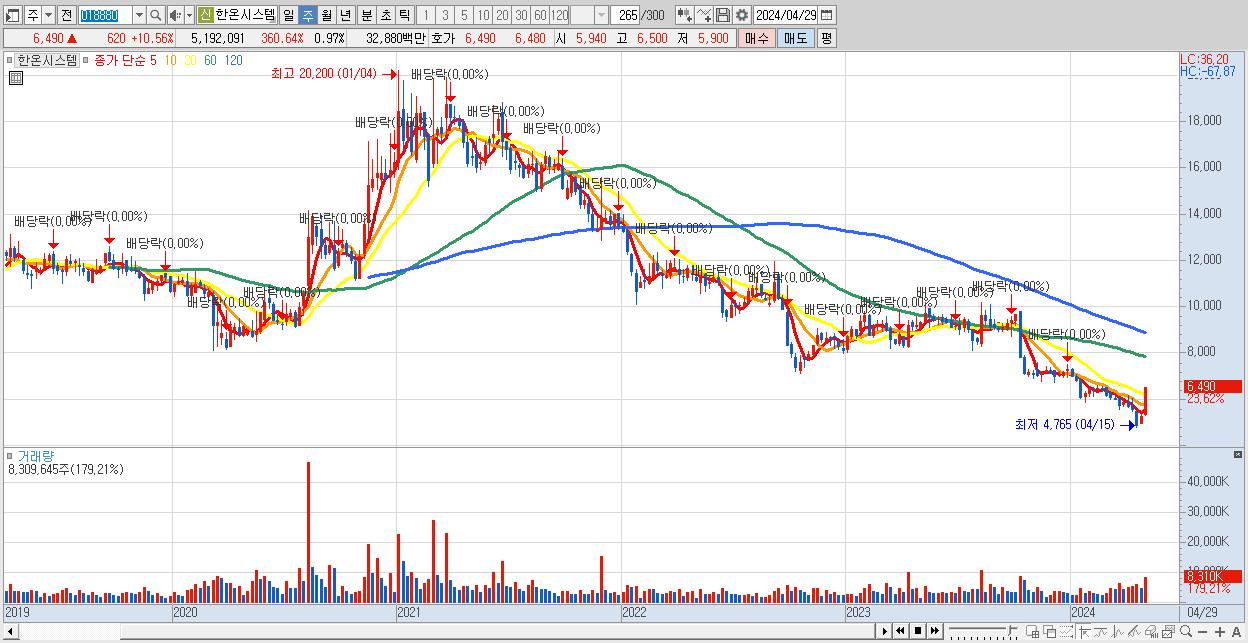Open the date calendar picker icon
This screenshot has height=643, width=1248.
tap(826, 15)
